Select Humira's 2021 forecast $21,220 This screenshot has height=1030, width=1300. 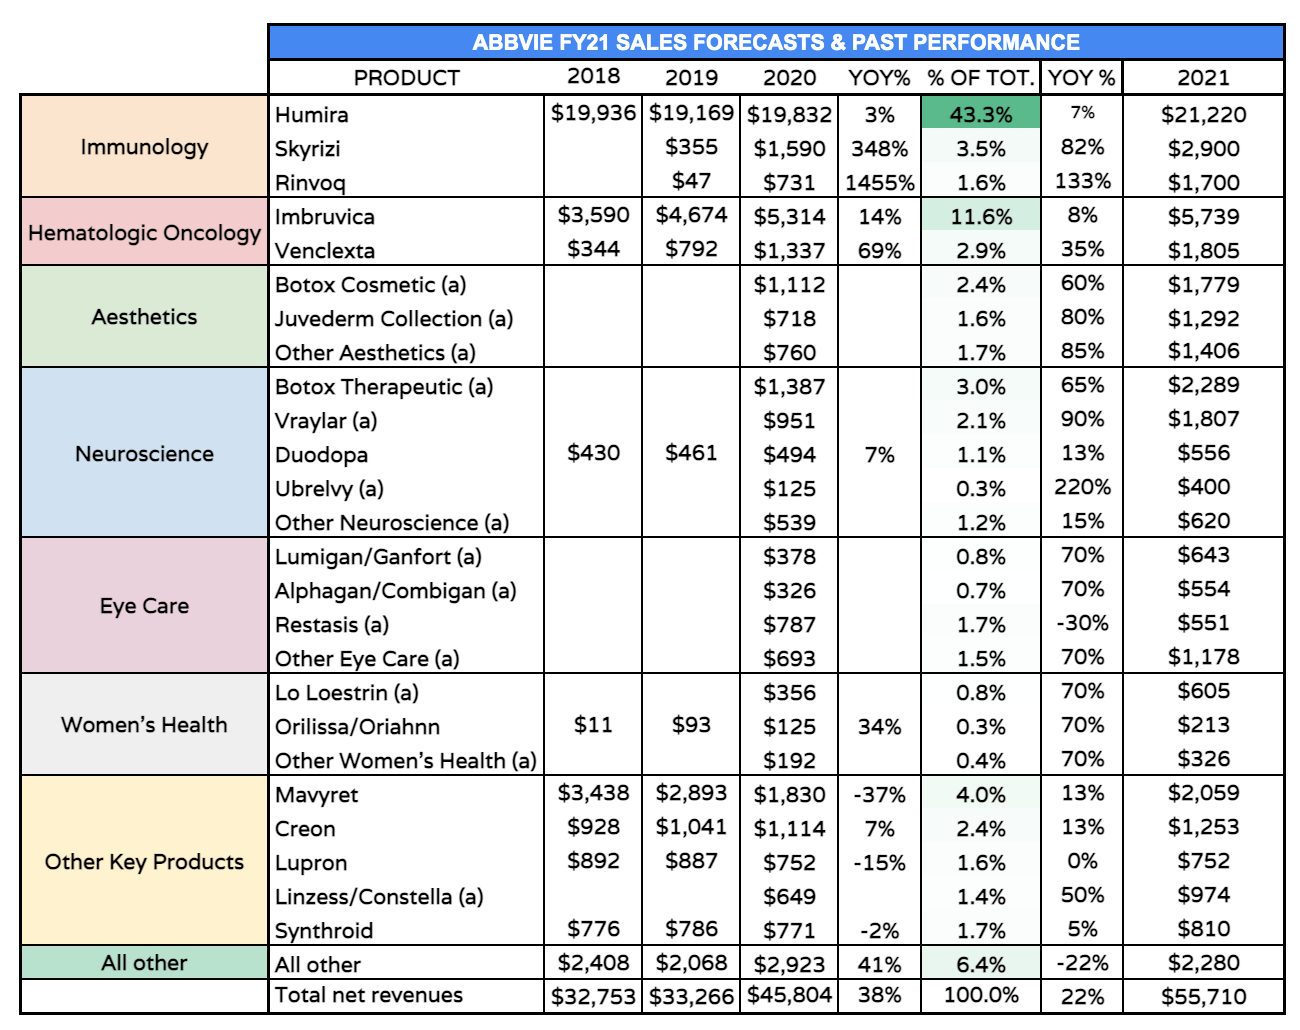[1203, 115]
